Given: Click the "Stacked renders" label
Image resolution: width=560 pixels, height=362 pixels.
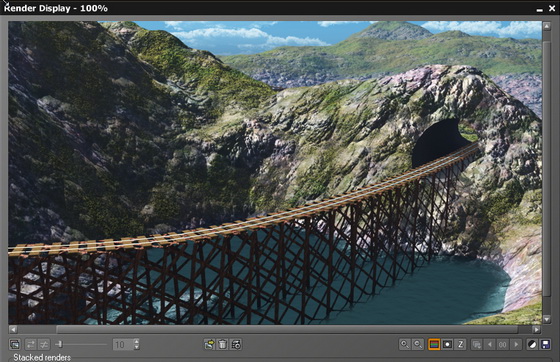Looking at the screenshot, I should 42,357.
